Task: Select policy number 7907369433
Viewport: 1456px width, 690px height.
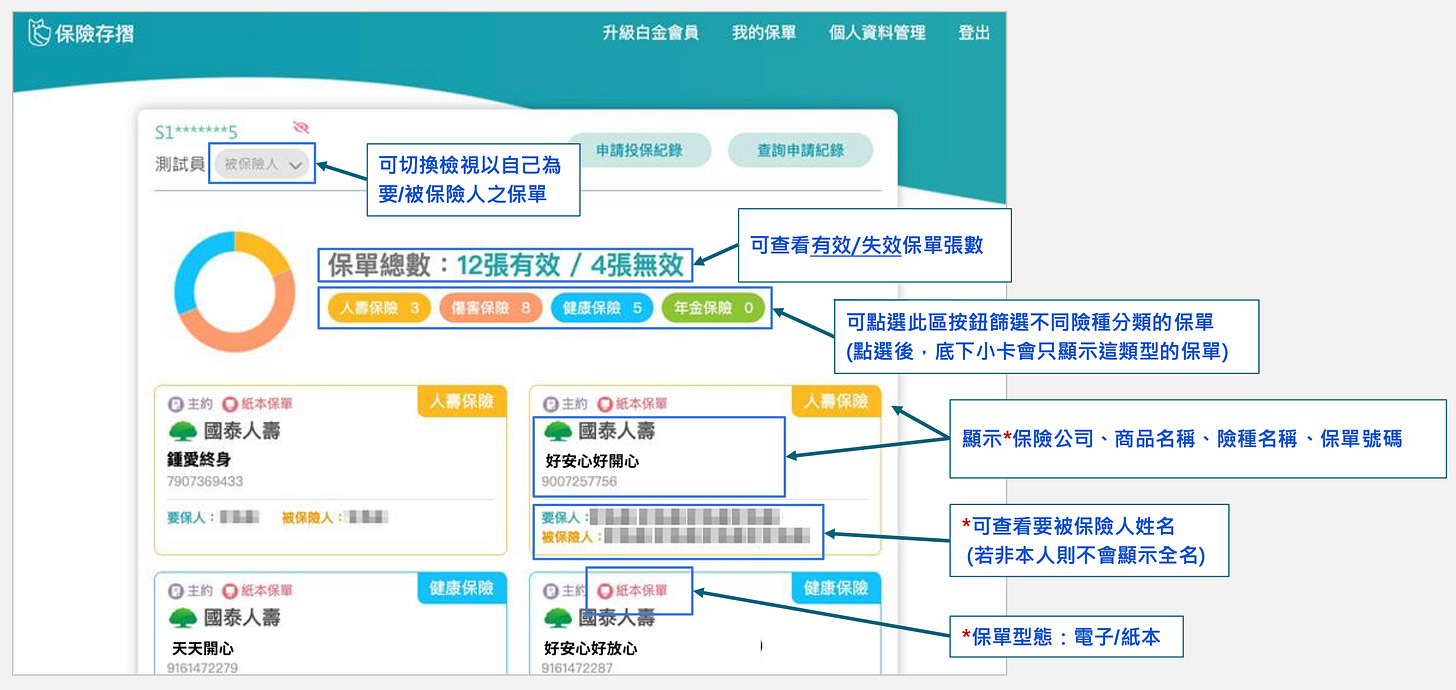Action: (x=205, y=481)
